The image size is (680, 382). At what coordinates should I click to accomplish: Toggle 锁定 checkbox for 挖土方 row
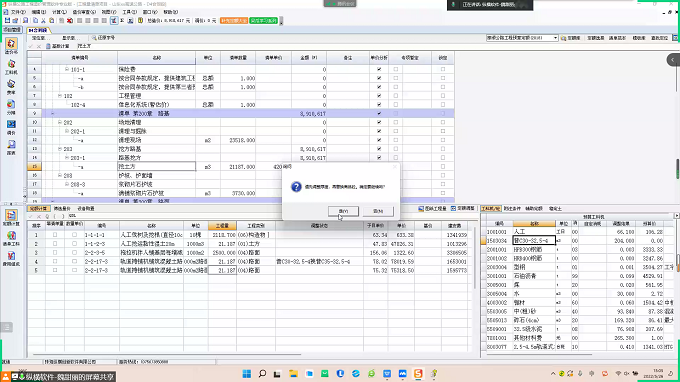[443, 167]
